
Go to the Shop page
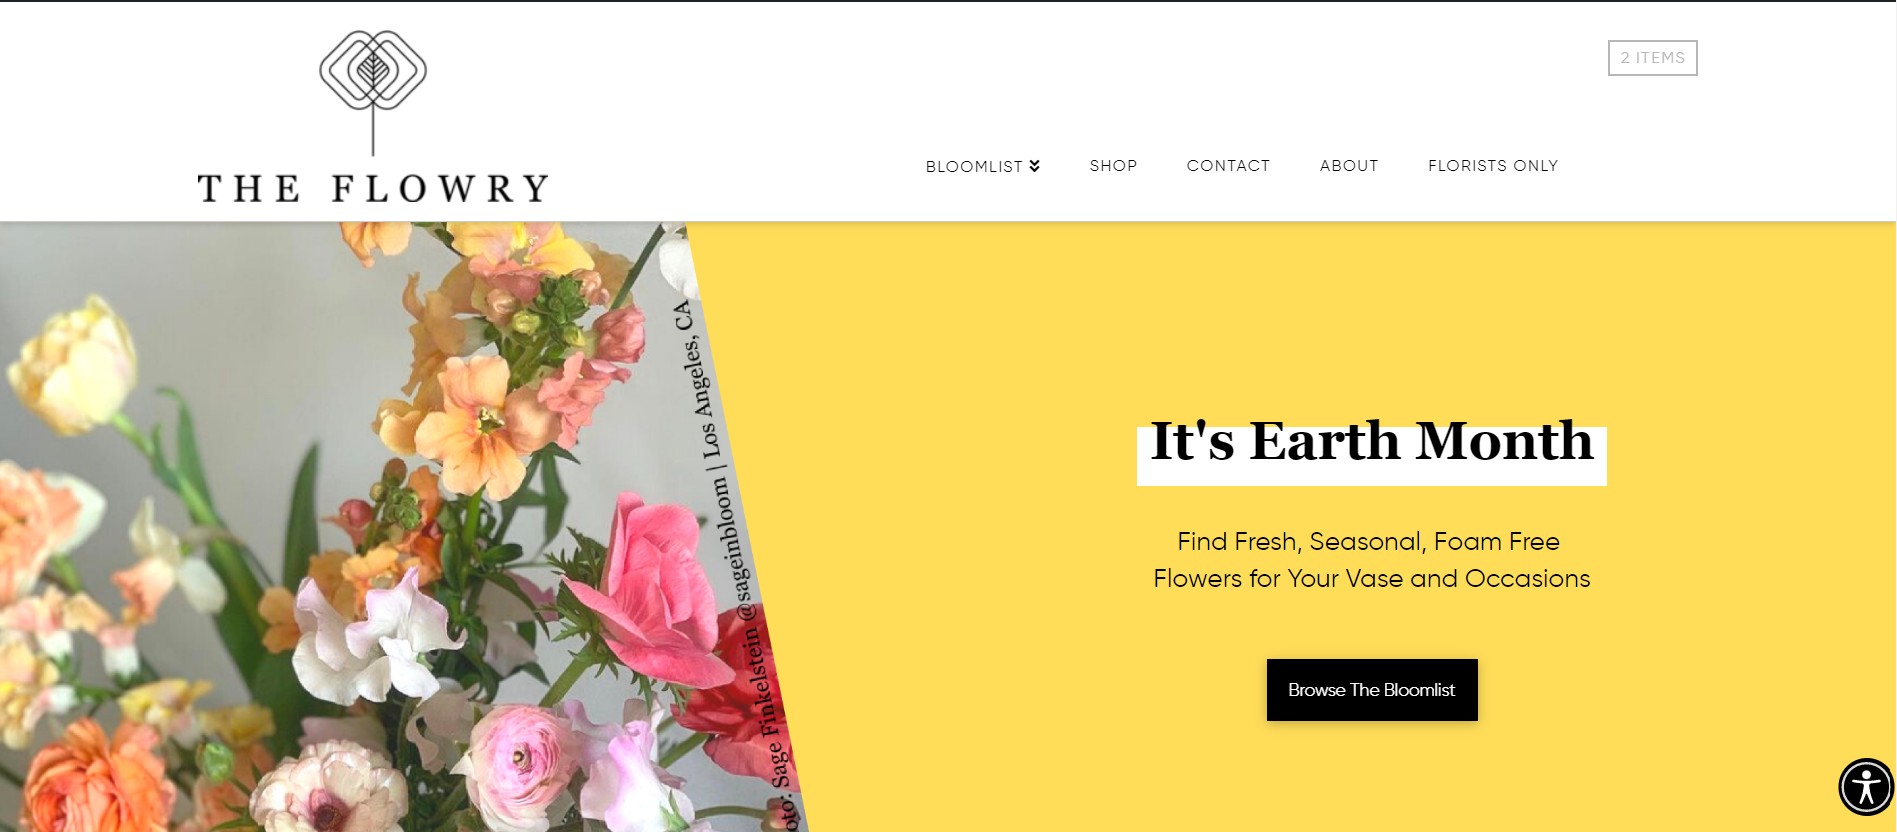(x=1113, y=166)
